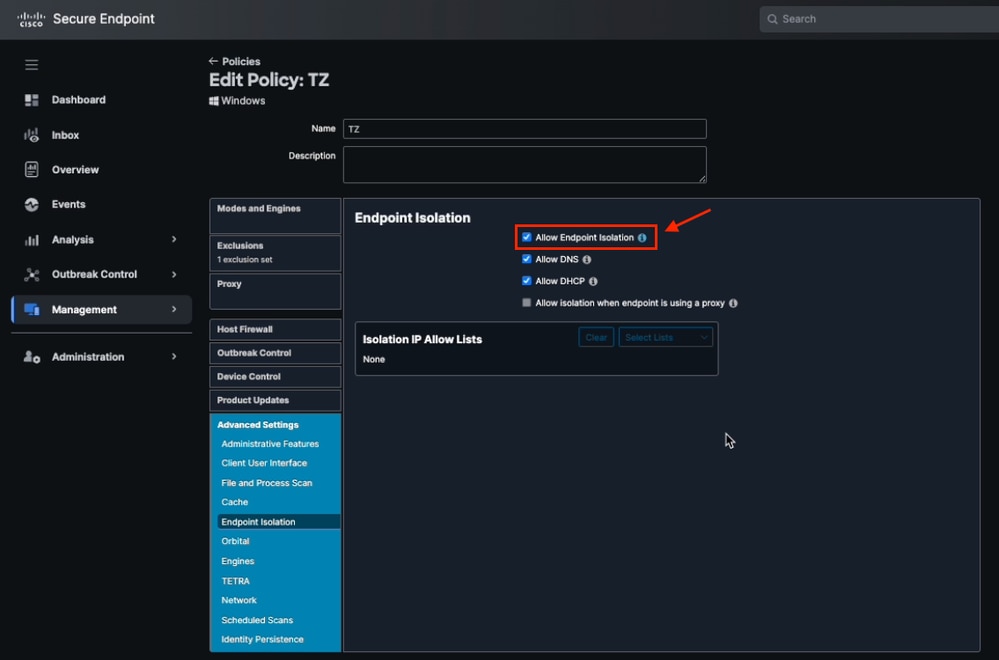Open Overview from the sidebar
The height and width of the screenshot is (660, 999).
pyautogui.click(x=75, y=169)
